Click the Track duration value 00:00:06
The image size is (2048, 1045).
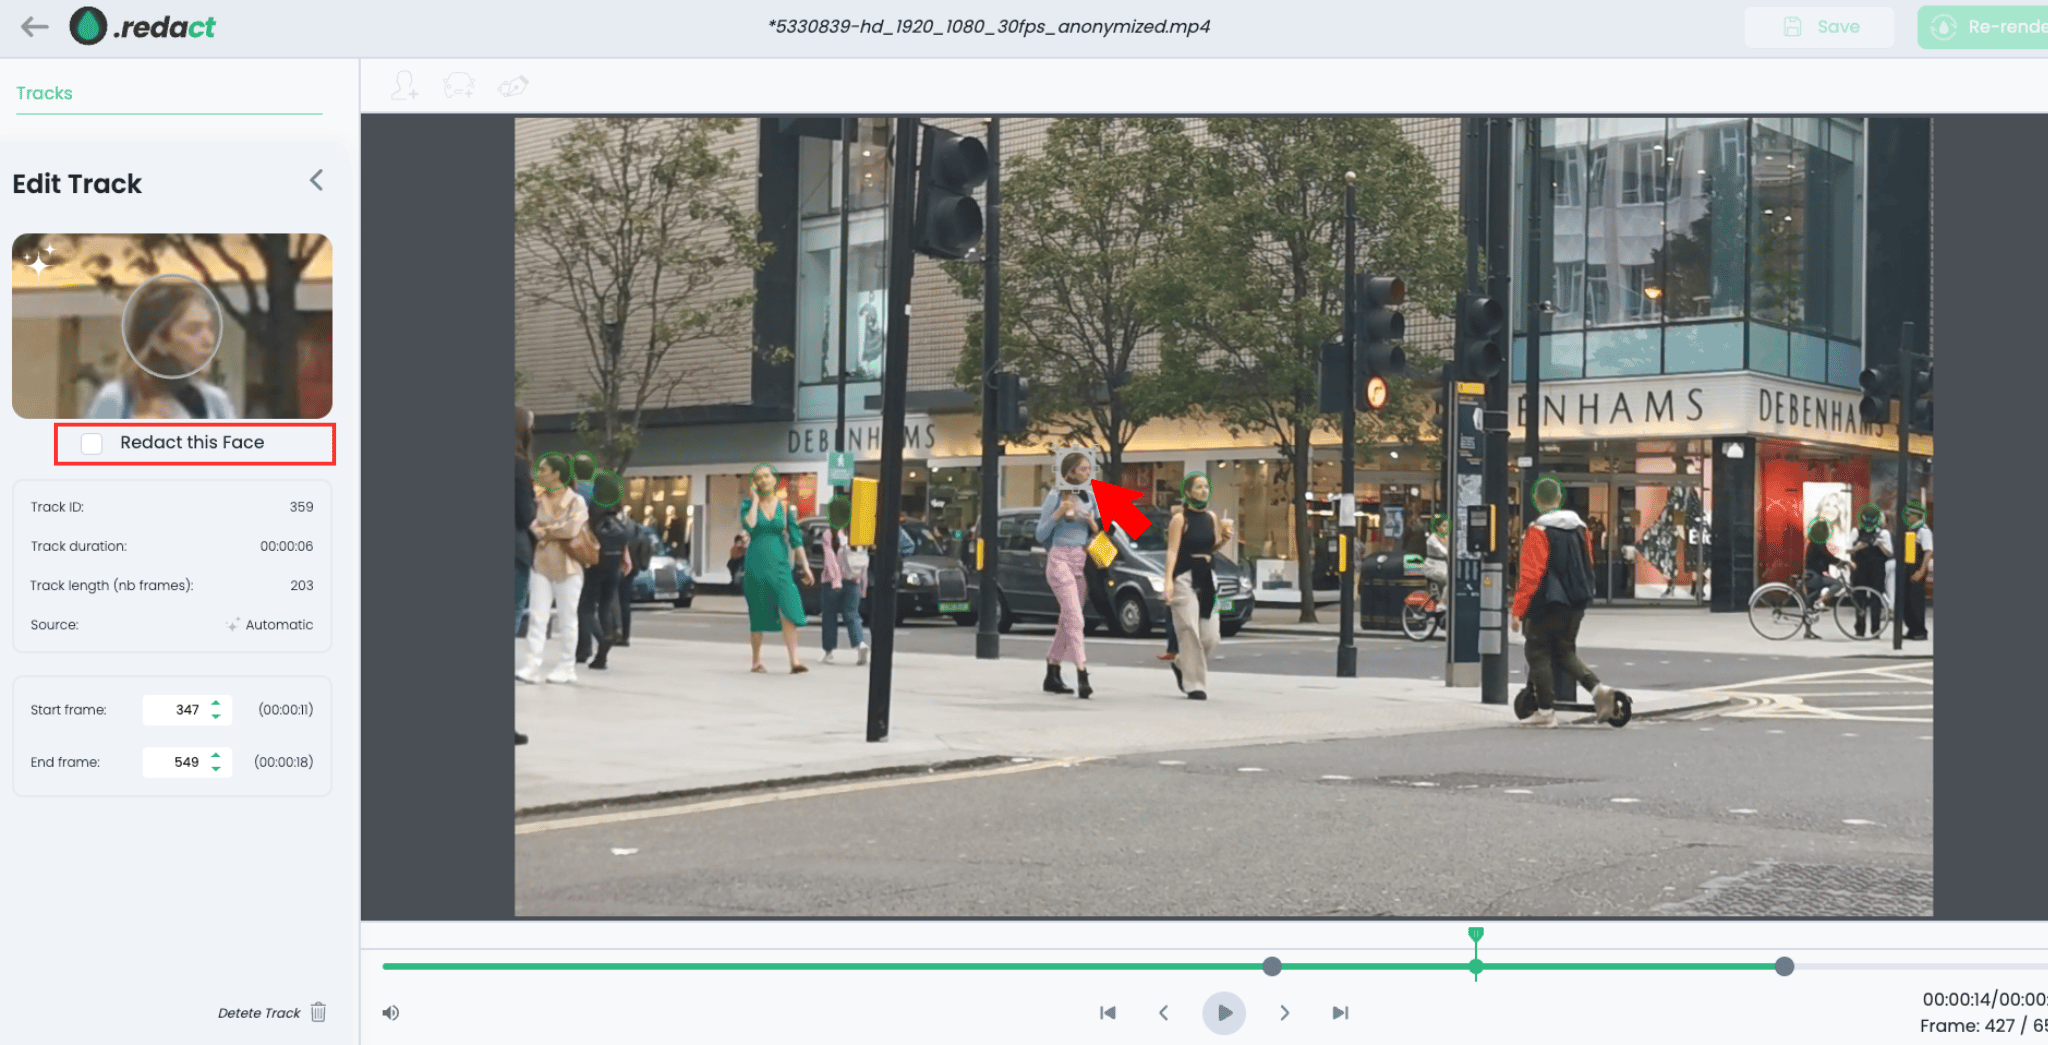287,546
